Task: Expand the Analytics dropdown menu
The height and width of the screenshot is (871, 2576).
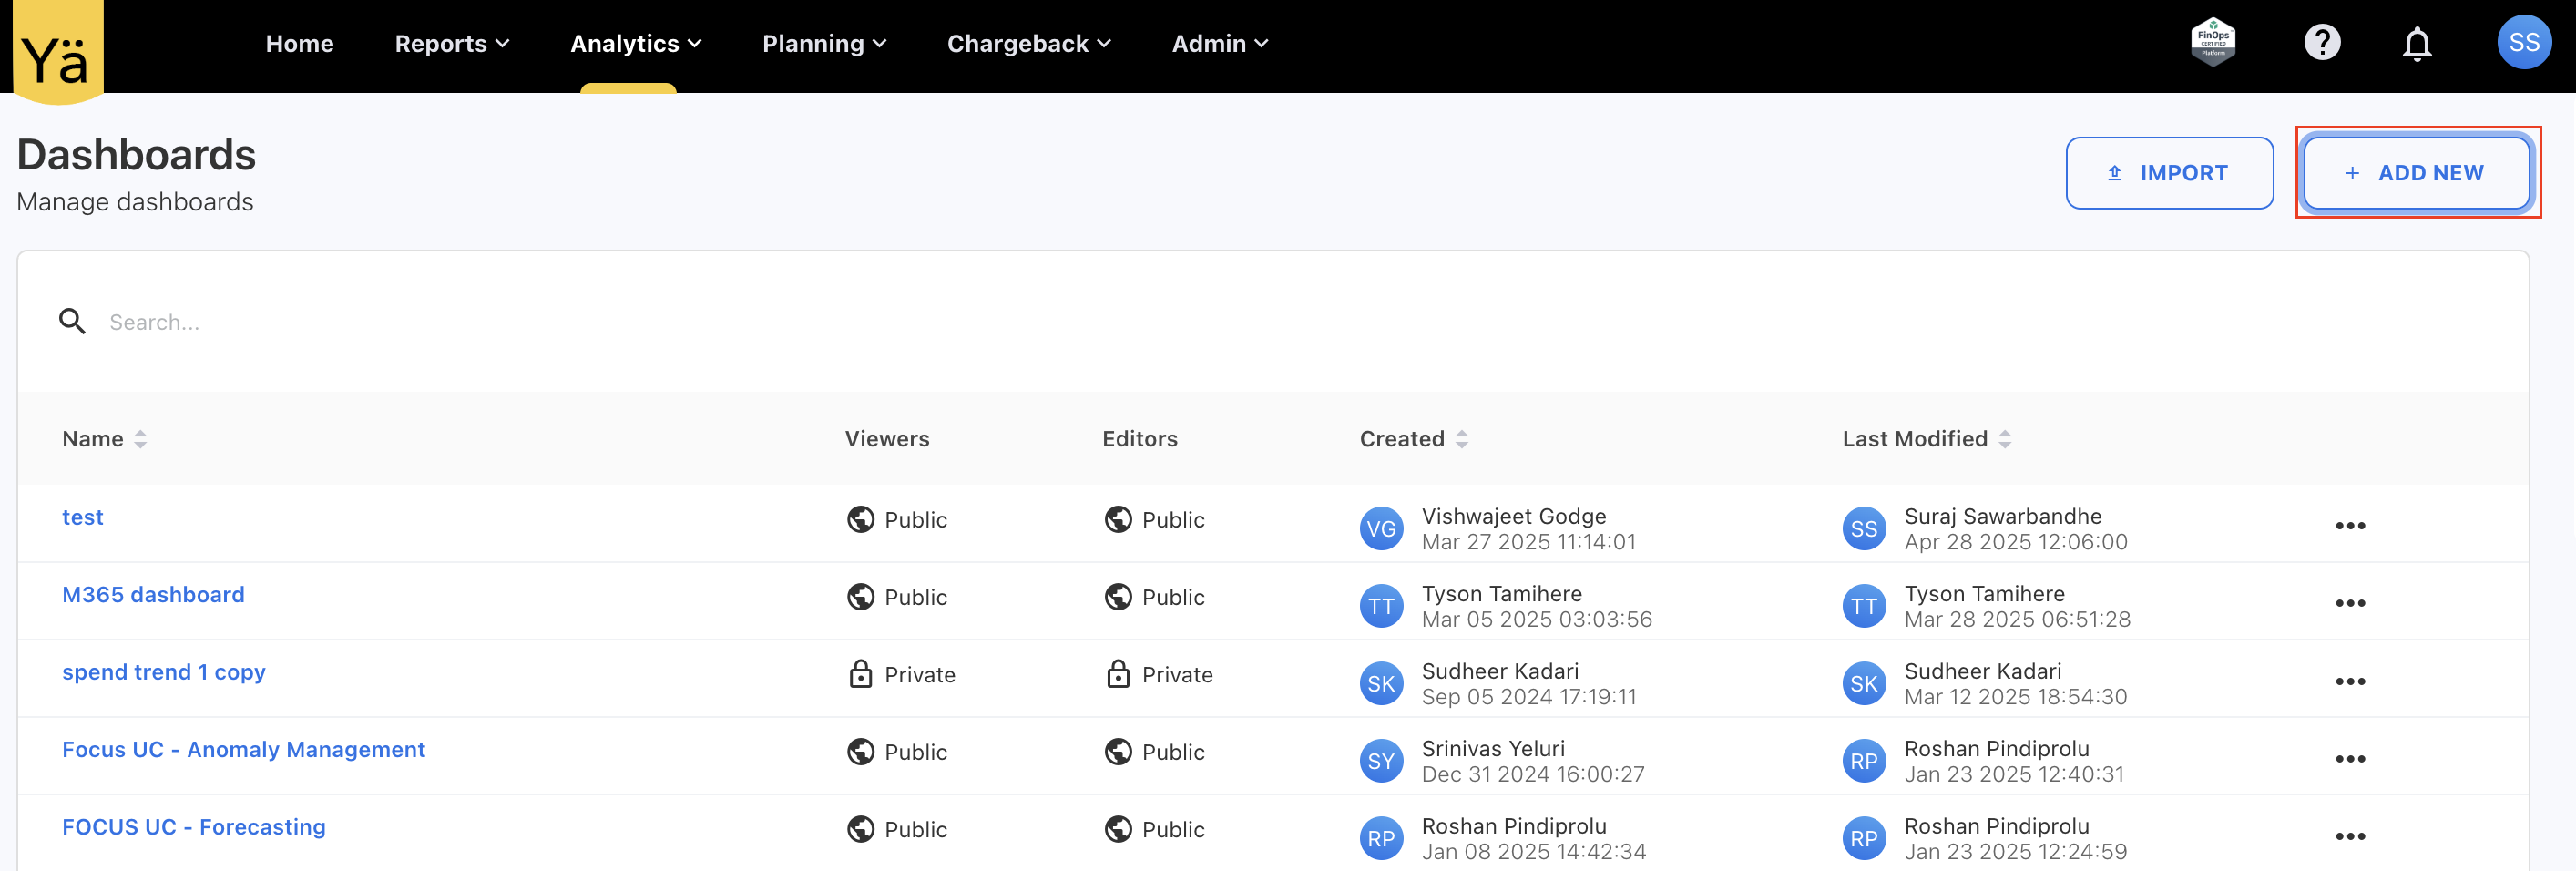Action: pyautogui.click(x=635, y=44)
